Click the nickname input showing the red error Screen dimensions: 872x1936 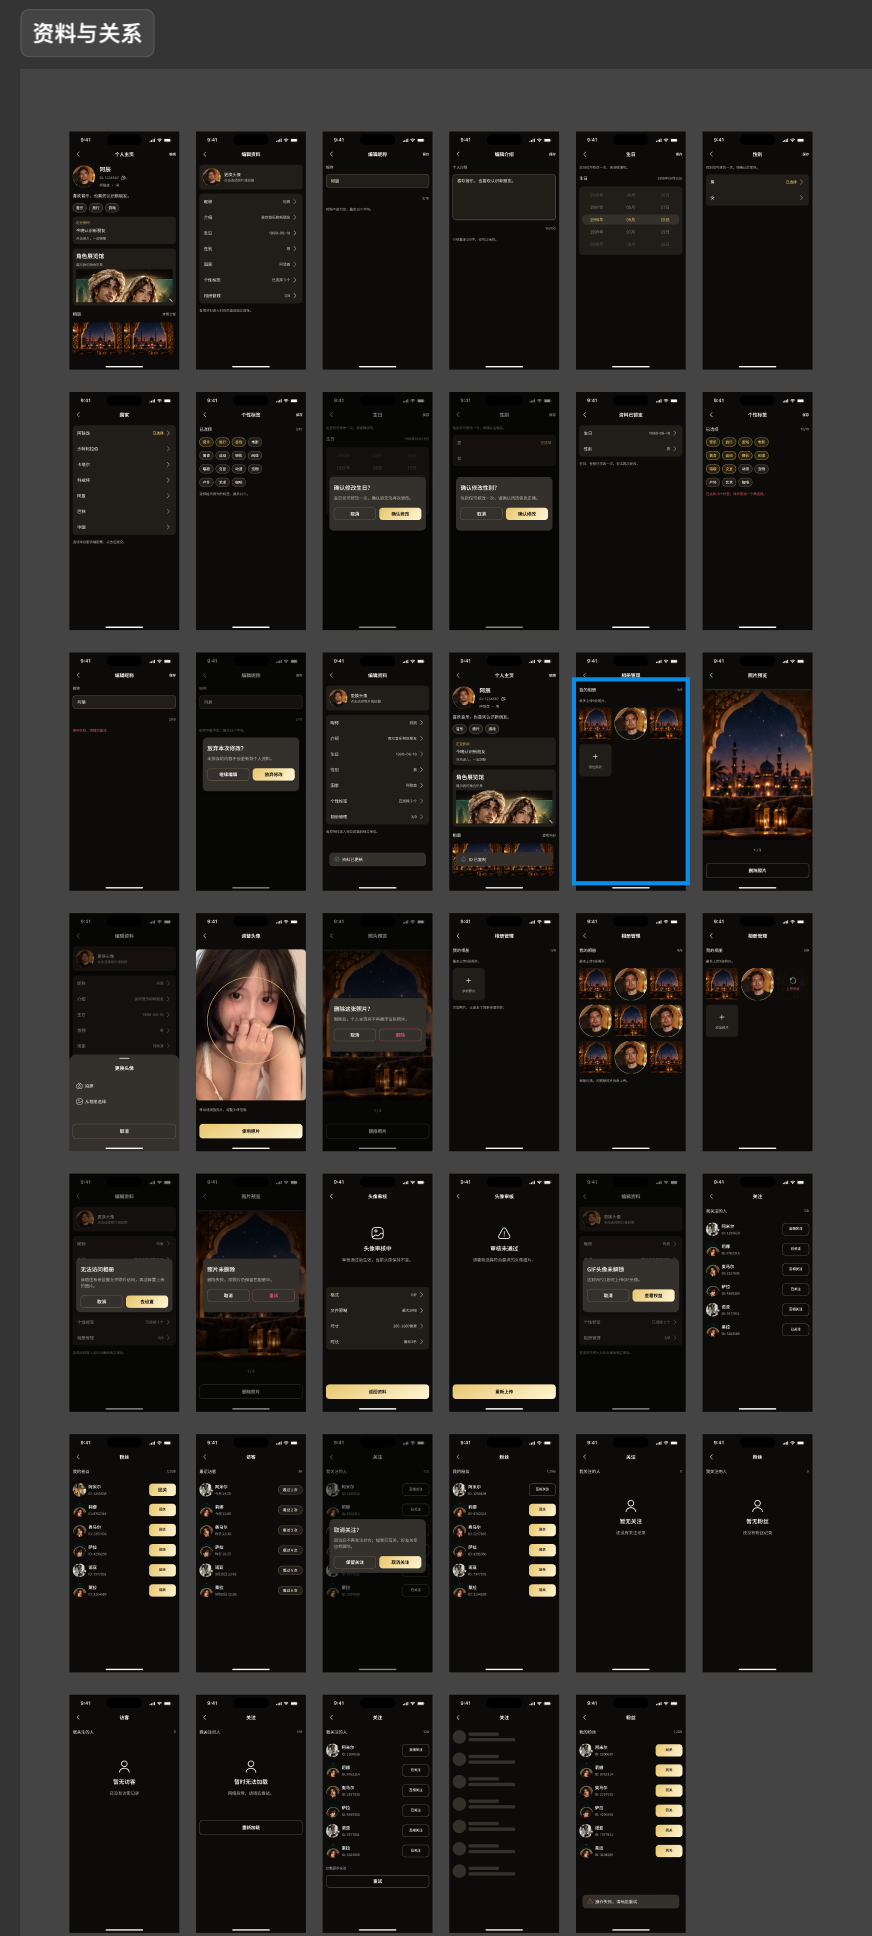click(124, 702)
